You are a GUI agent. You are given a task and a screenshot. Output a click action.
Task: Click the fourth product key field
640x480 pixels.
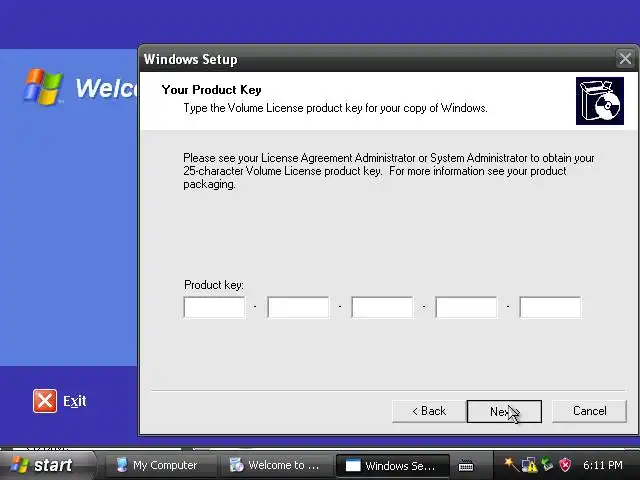coord(467,307)
